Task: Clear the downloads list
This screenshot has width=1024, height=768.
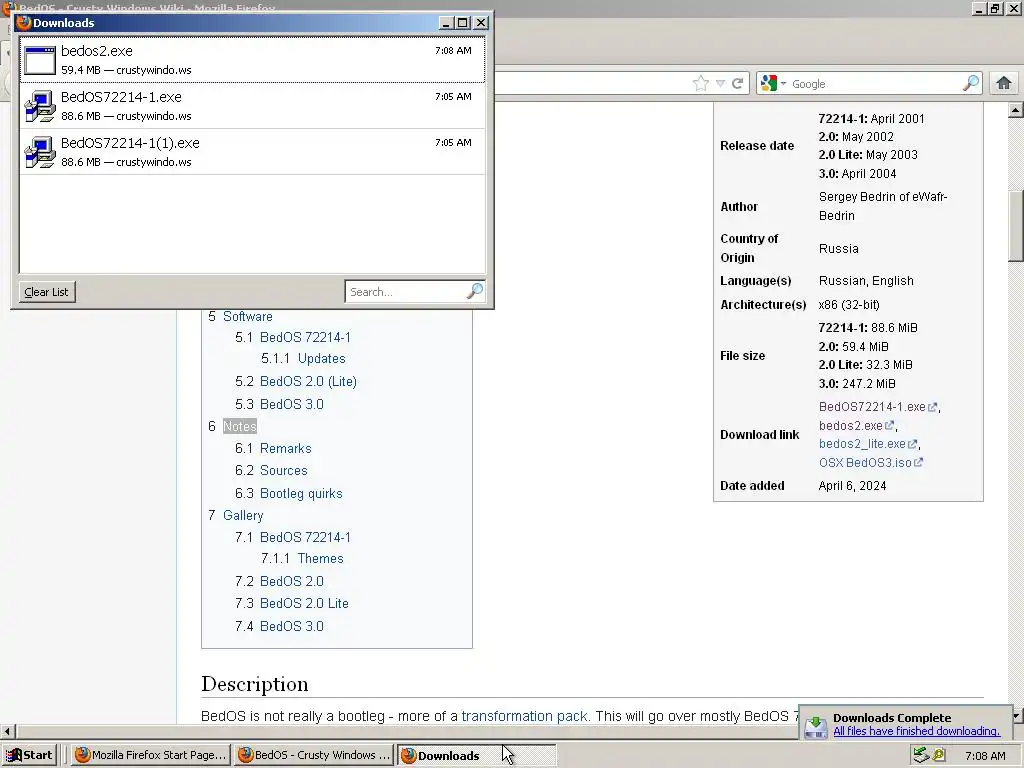Action: [46, 292]
